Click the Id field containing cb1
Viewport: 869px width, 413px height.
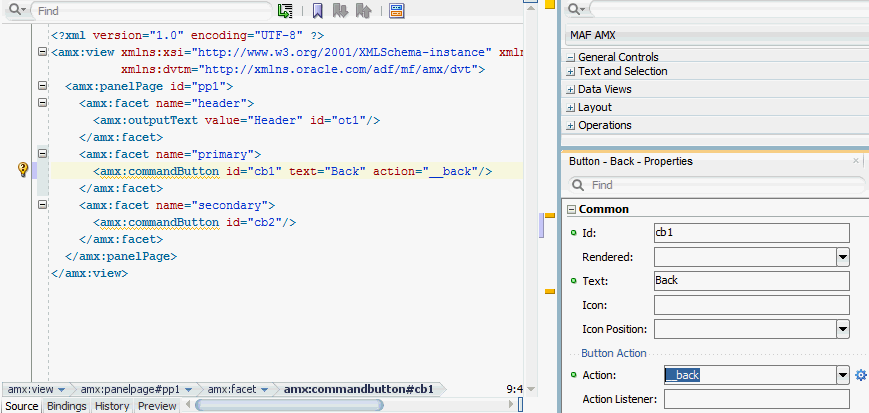(x=752, y=233)
